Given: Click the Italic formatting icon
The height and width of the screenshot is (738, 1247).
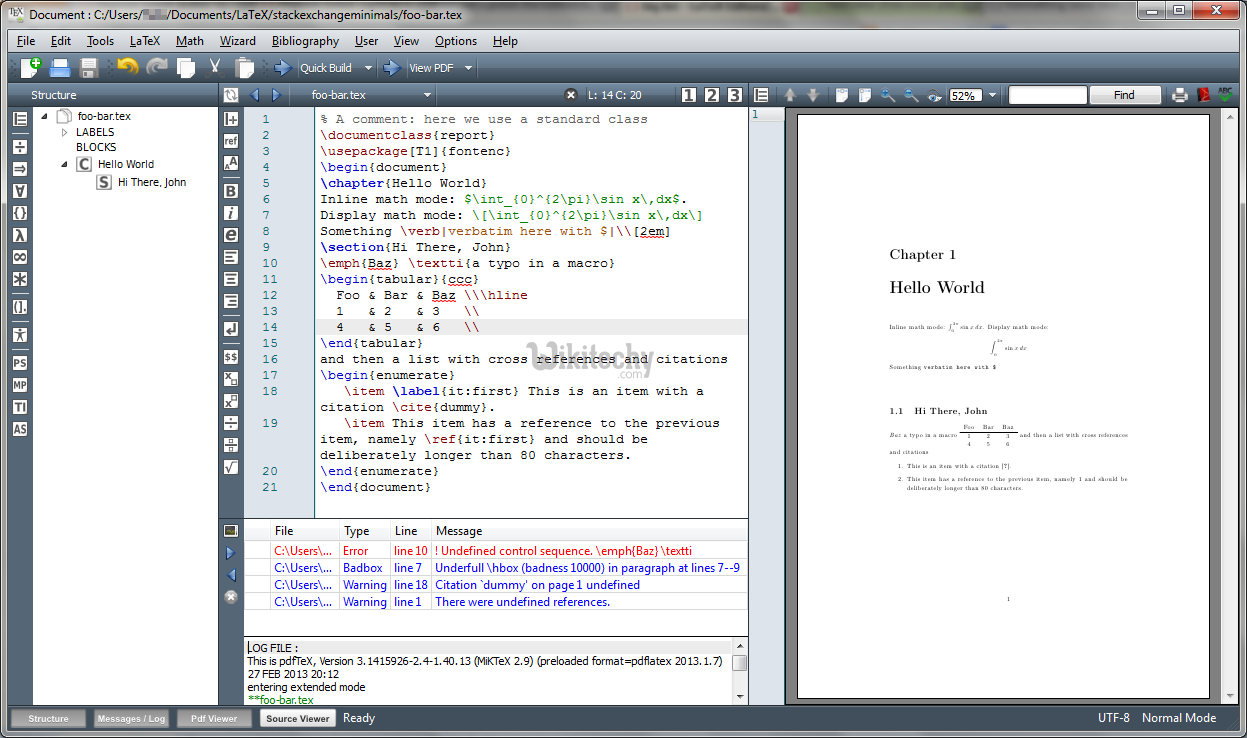Looking at the screenshot, I should 231,213.
